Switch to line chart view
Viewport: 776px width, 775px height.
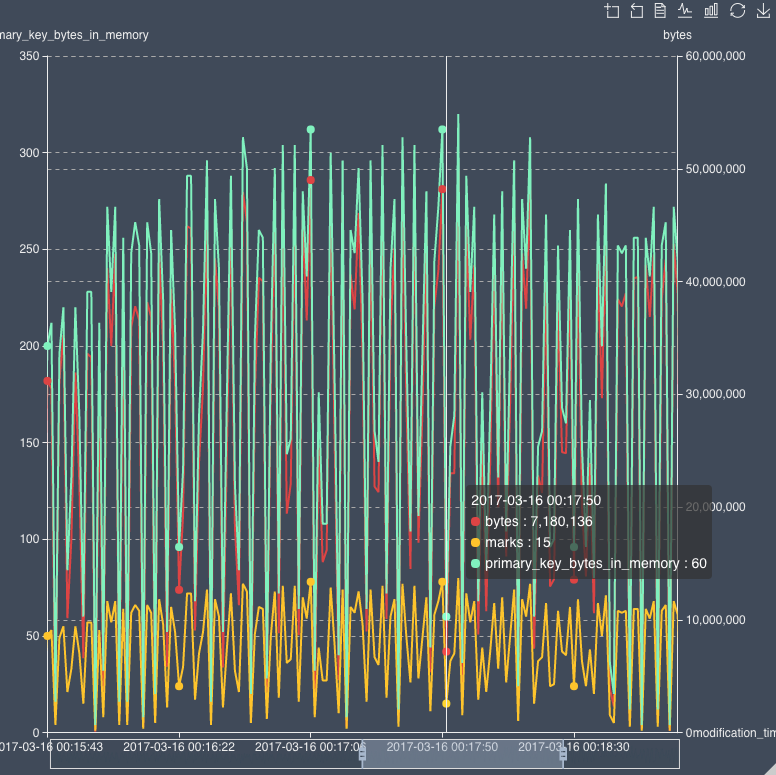(x=685, y=11)
